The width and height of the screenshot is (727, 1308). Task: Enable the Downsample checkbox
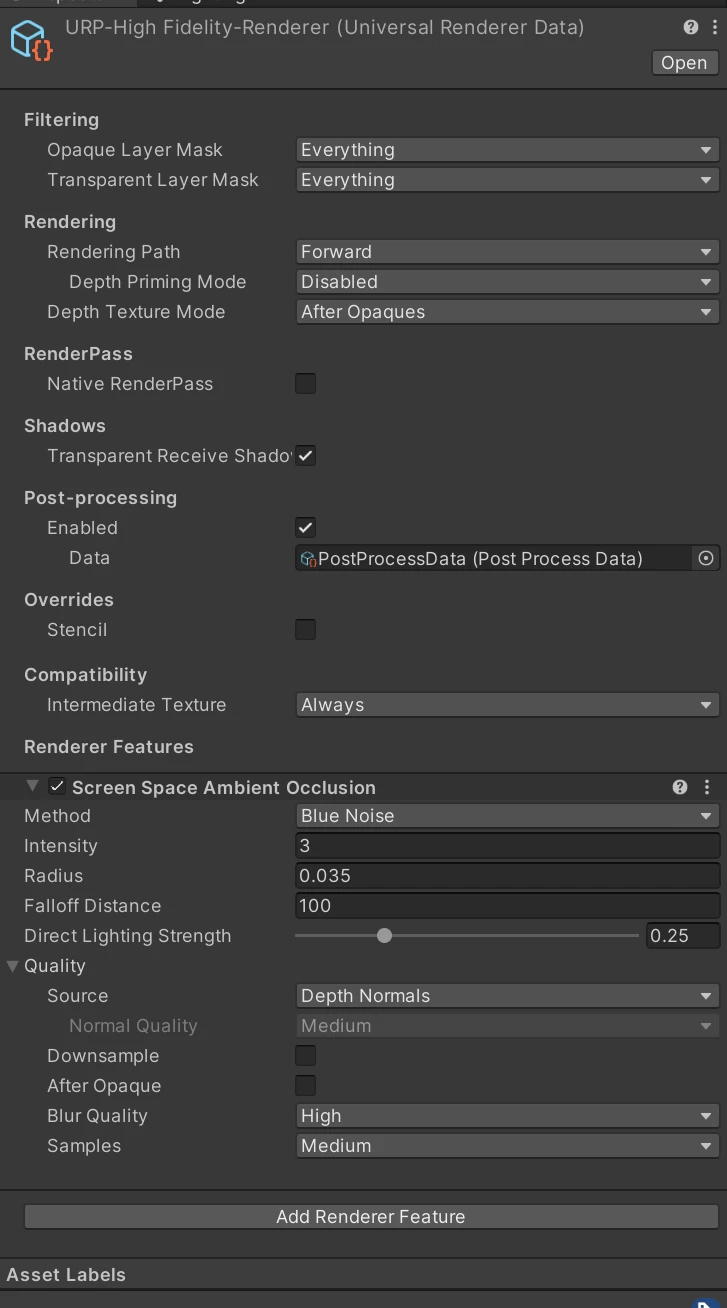click(x=306, y=1056)
